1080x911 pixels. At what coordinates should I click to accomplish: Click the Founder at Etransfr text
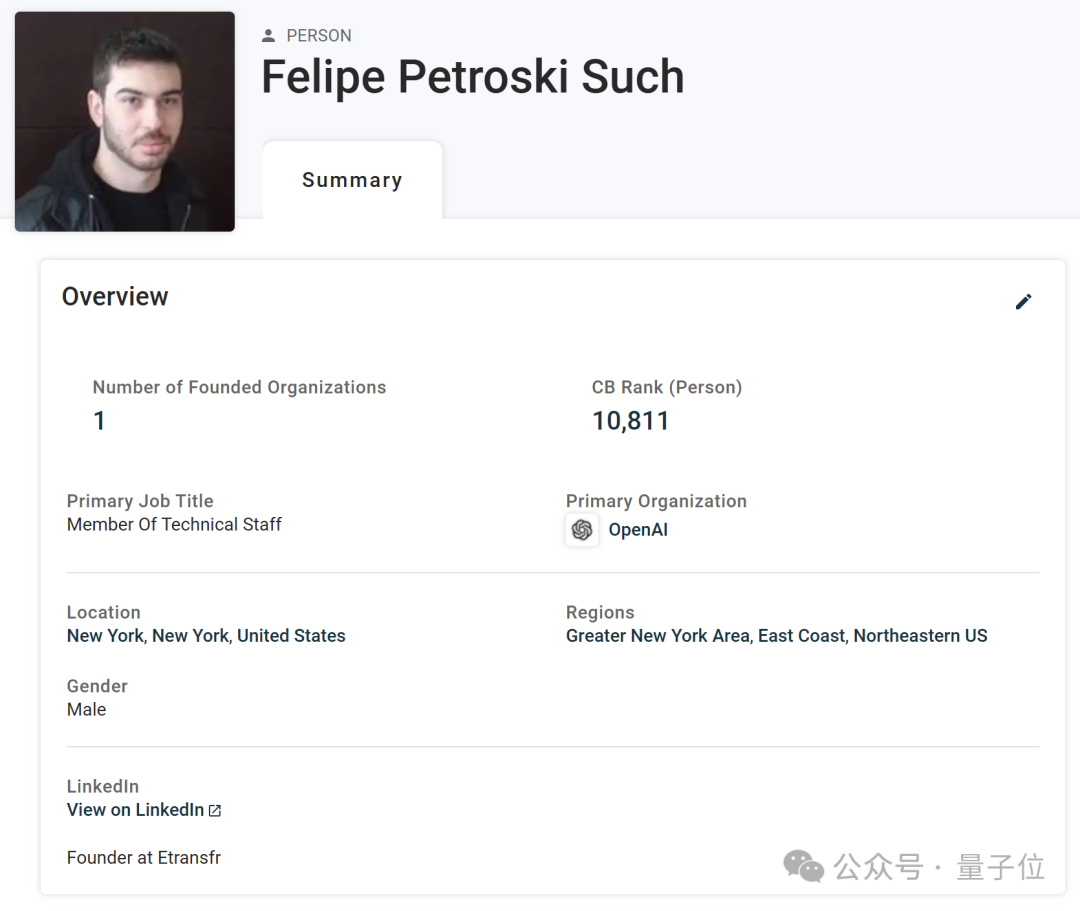144,858
